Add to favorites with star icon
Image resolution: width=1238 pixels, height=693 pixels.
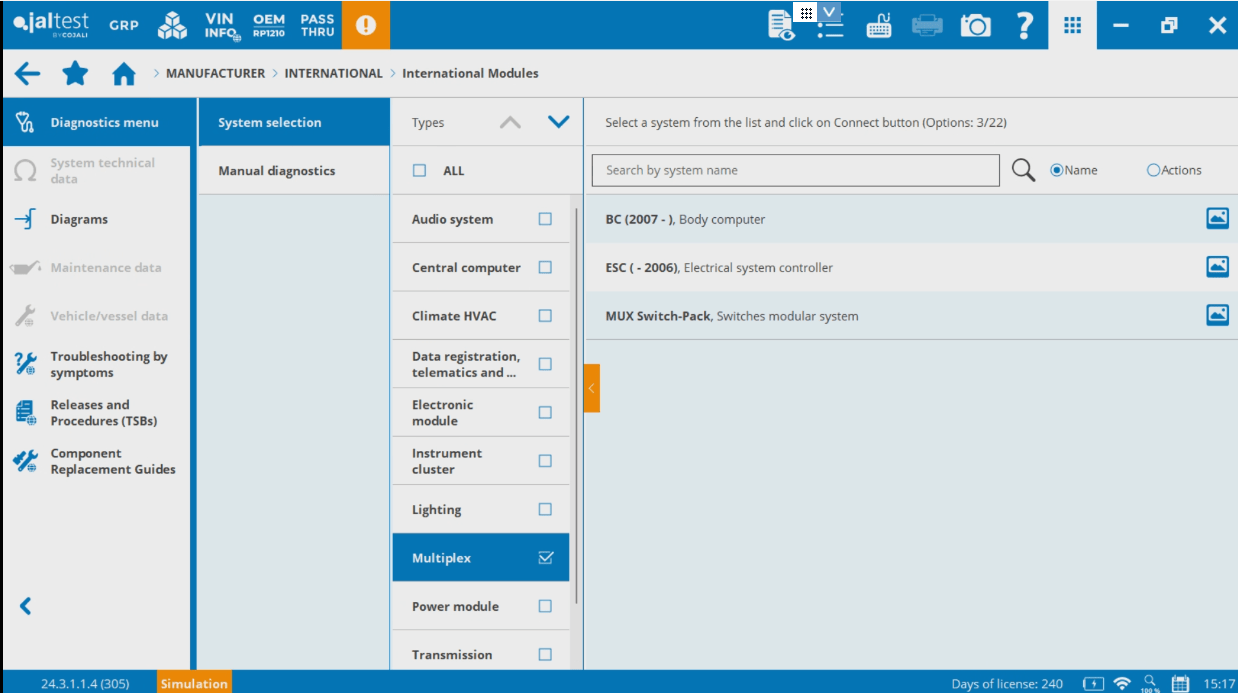pyautogui.click(x=75, y=74)
